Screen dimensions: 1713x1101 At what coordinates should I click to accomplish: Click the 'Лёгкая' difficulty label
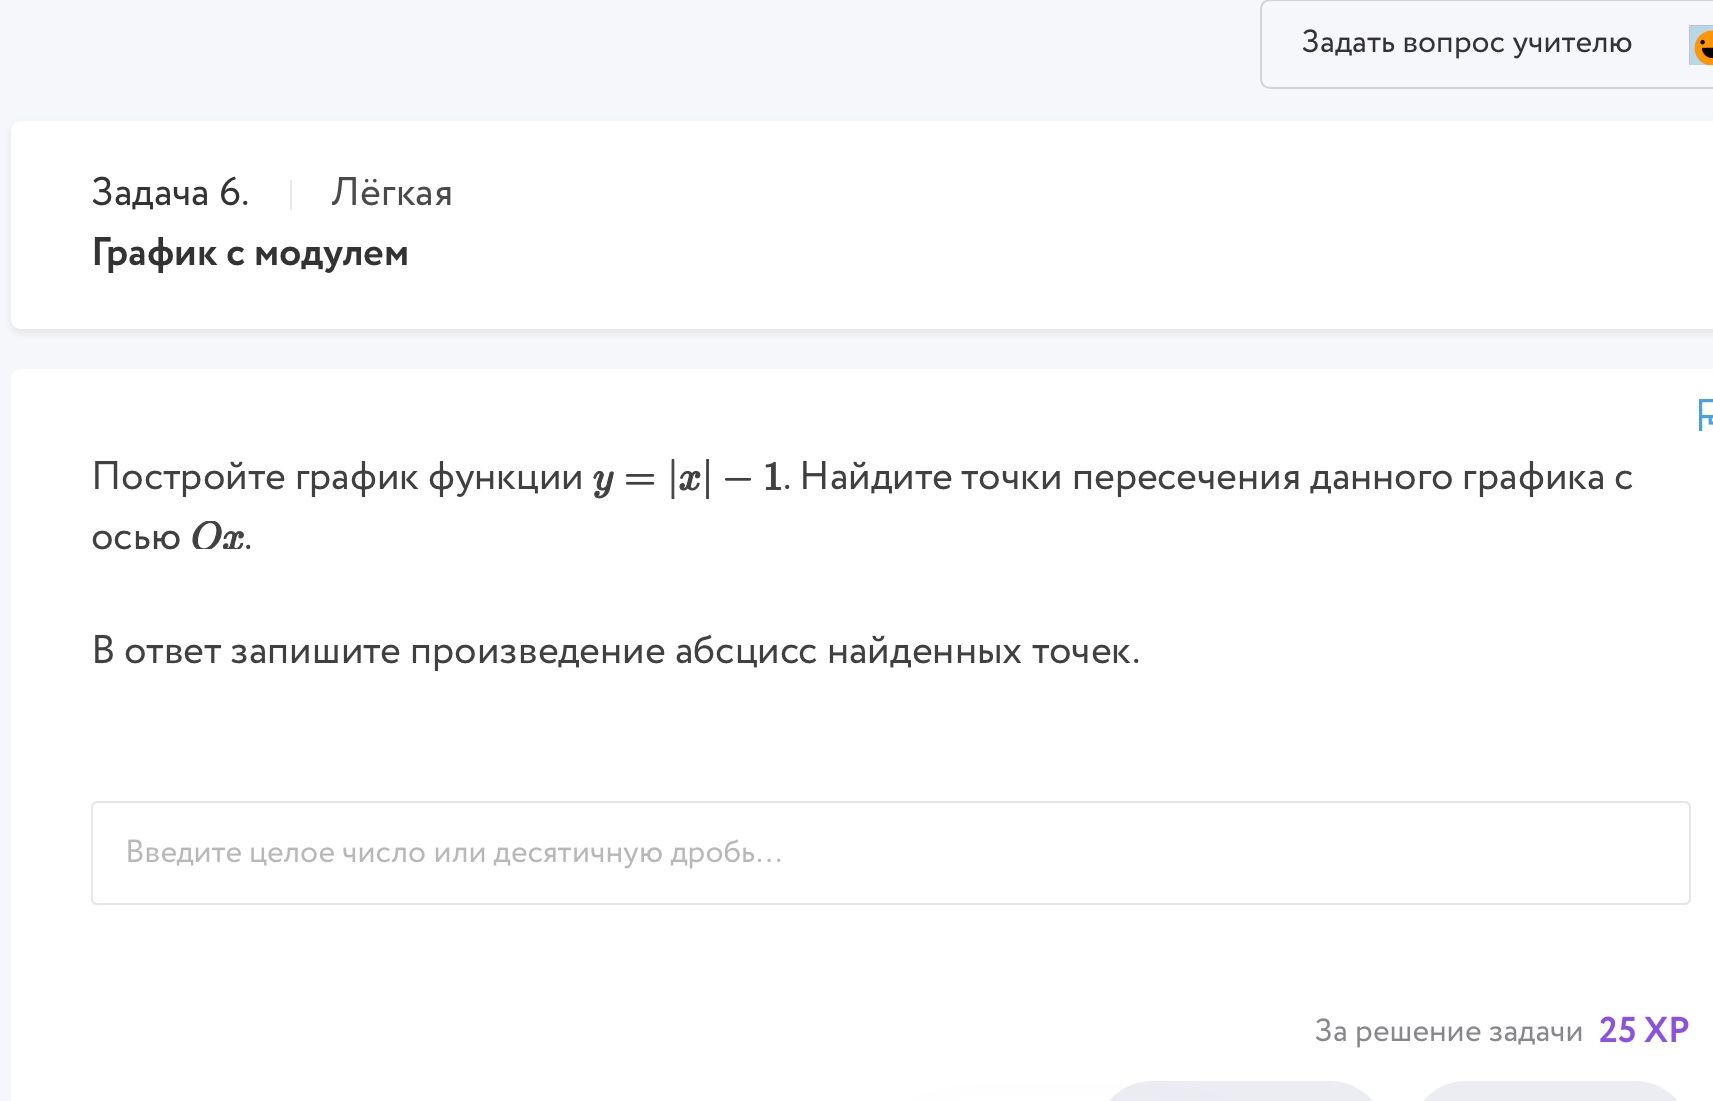[x=392, y=193]
